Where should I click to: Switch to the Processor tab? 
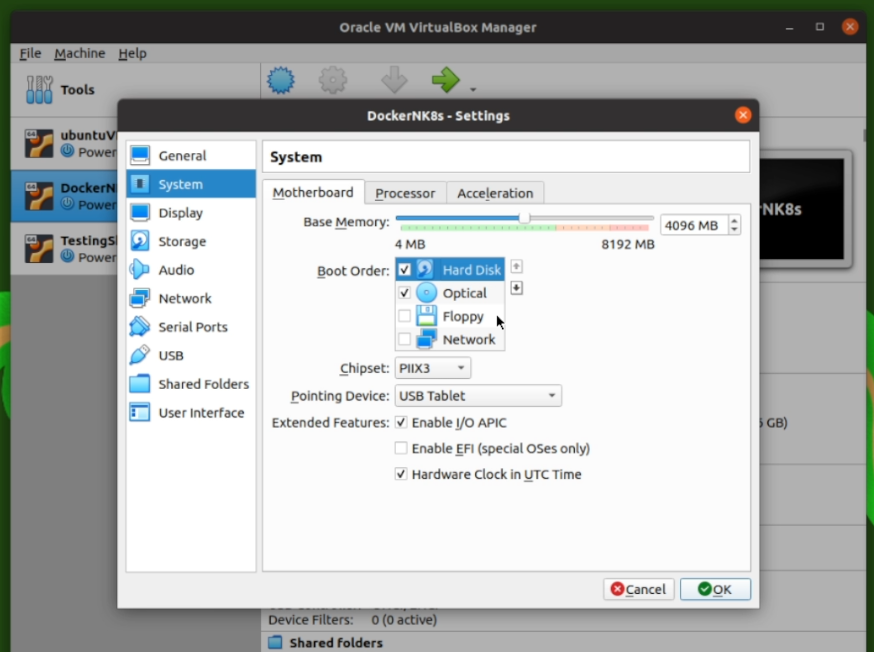pos(405,192)
